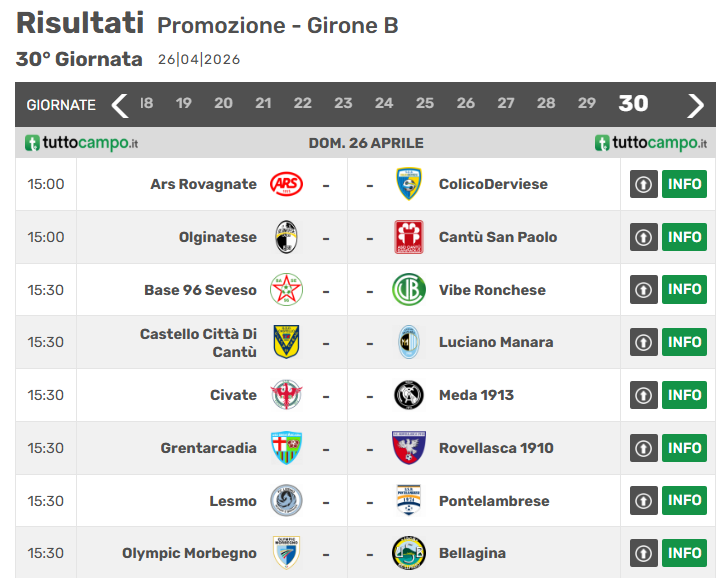This screenshot has width=717, height=578.
Task: Open INFO for Olginatese vs Cantù San Paolo
Action: [x=684, y=237]
